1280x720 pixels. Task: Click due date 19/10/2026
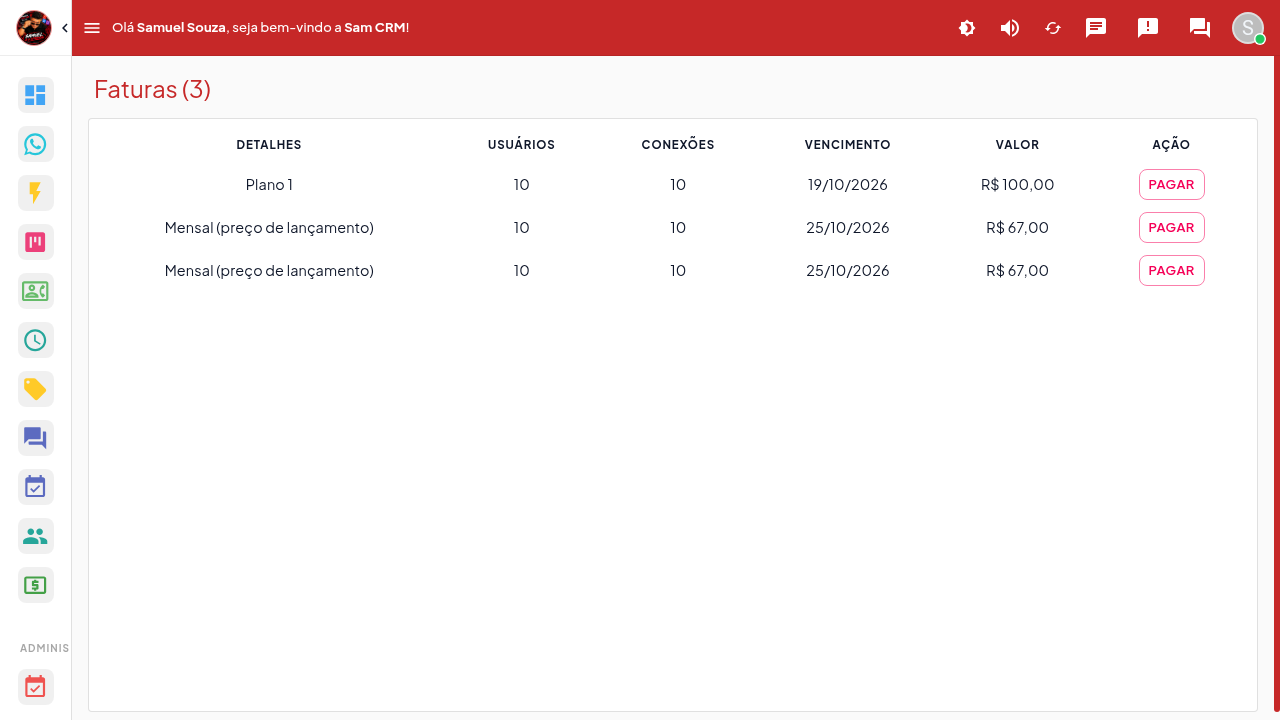pos(848,185)
